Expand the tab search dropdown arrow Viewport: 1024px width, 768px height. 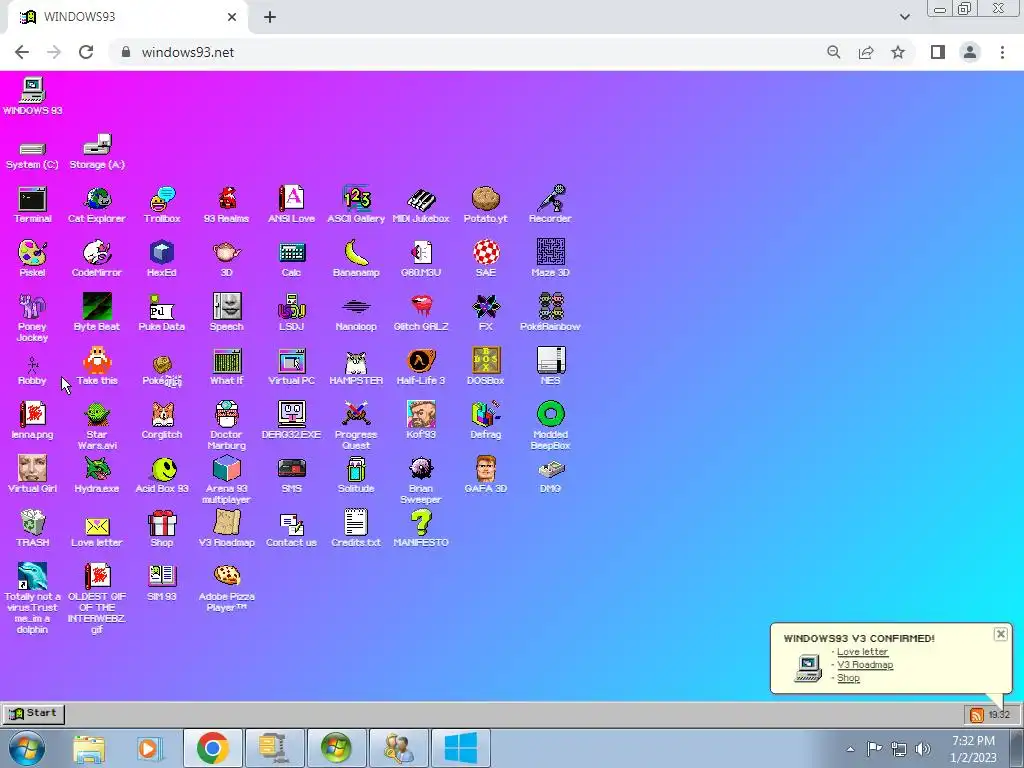(x=904, y=17)
